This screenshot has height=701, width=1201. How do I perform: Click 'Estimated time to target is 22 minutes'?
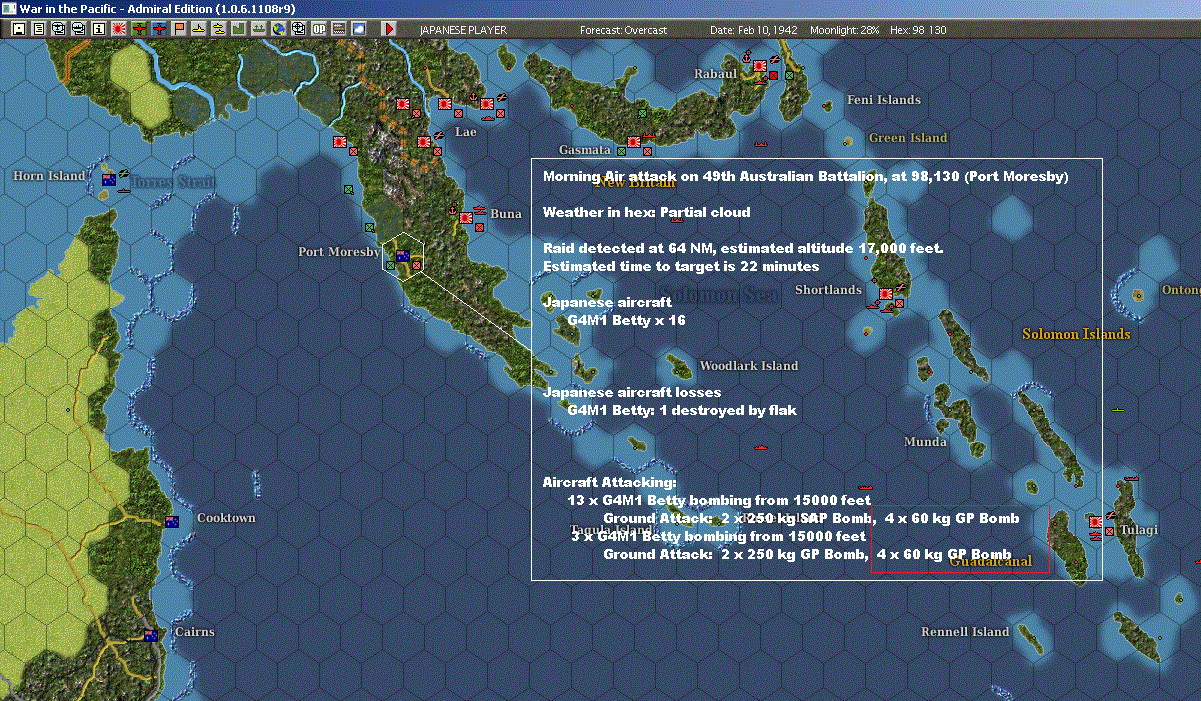click(x=681, y=266)
